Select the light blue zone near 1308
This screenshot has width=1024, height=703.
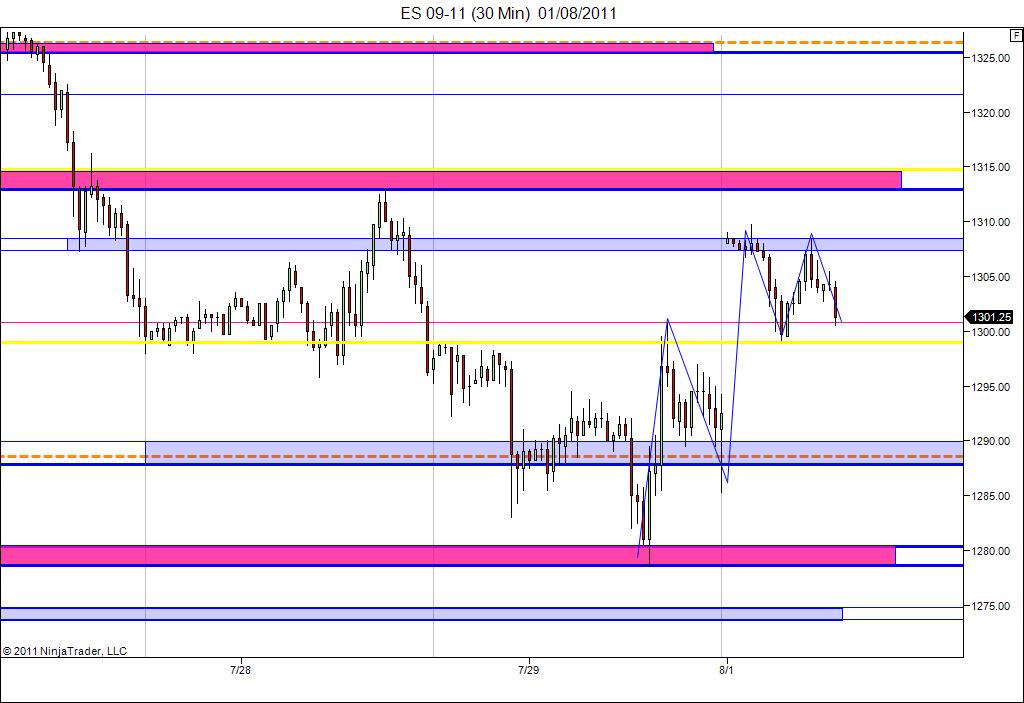click(x=515, y=244)
